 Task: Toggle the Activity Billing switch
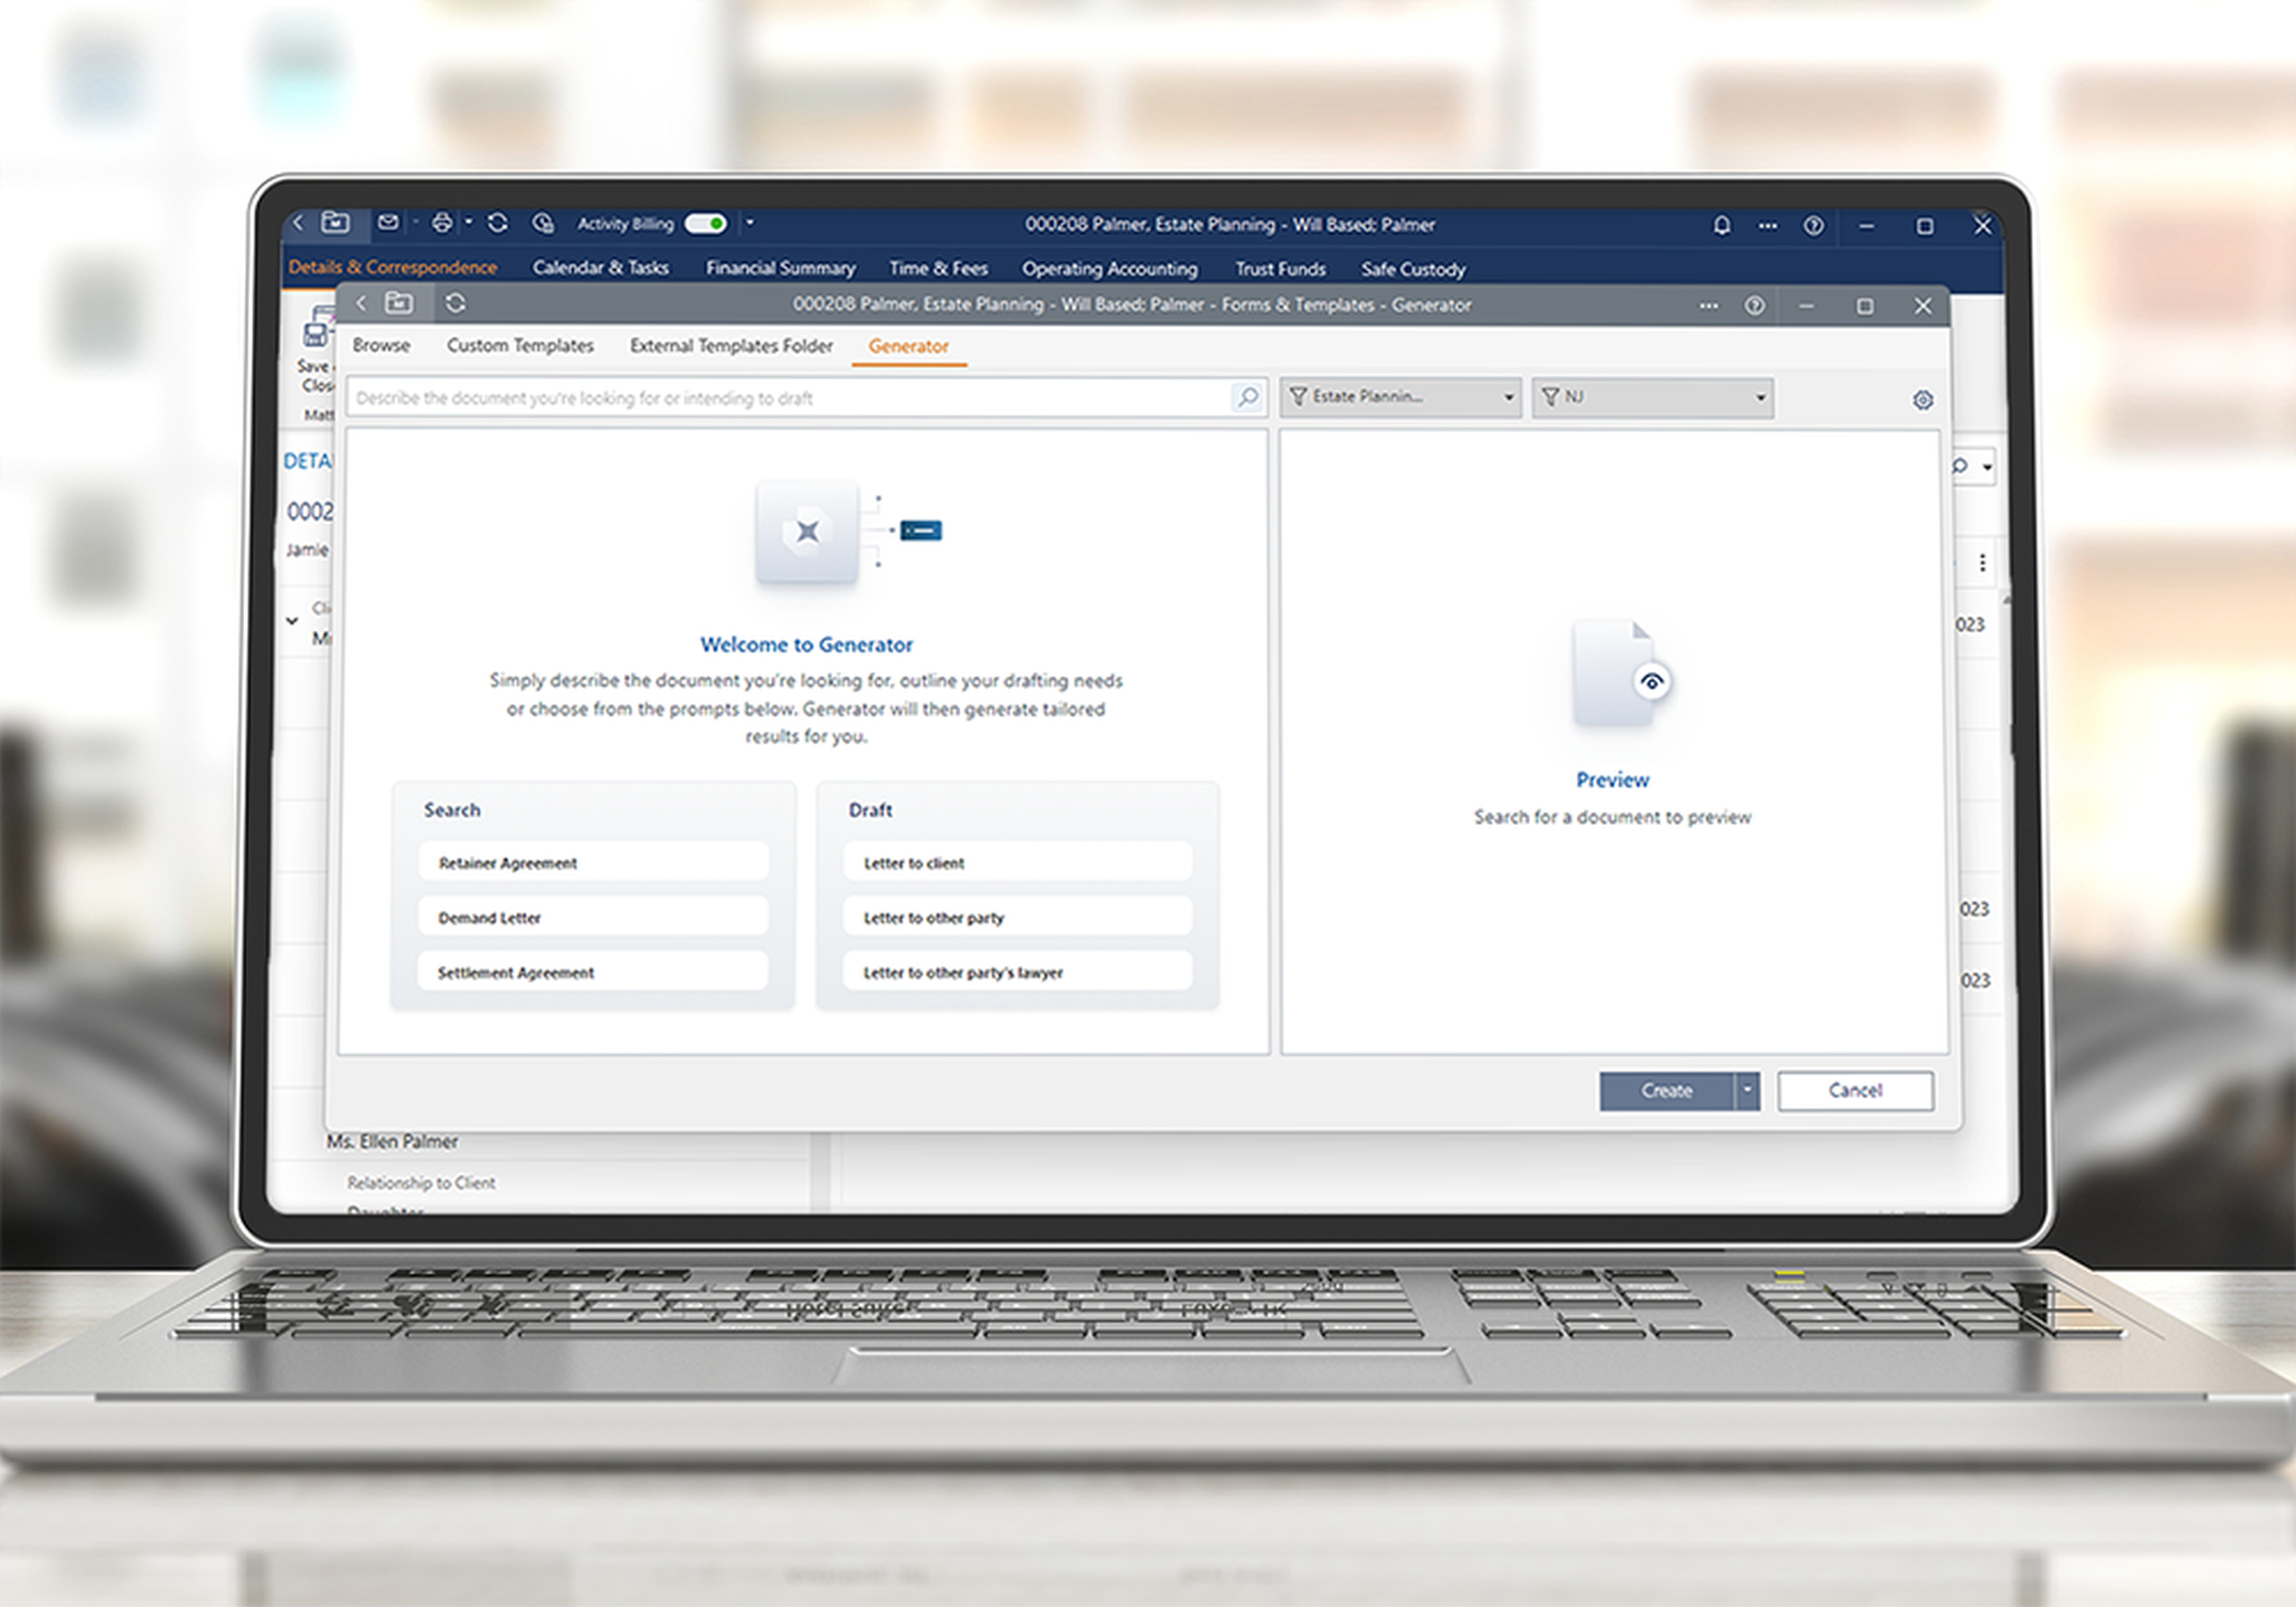point(706,224)
